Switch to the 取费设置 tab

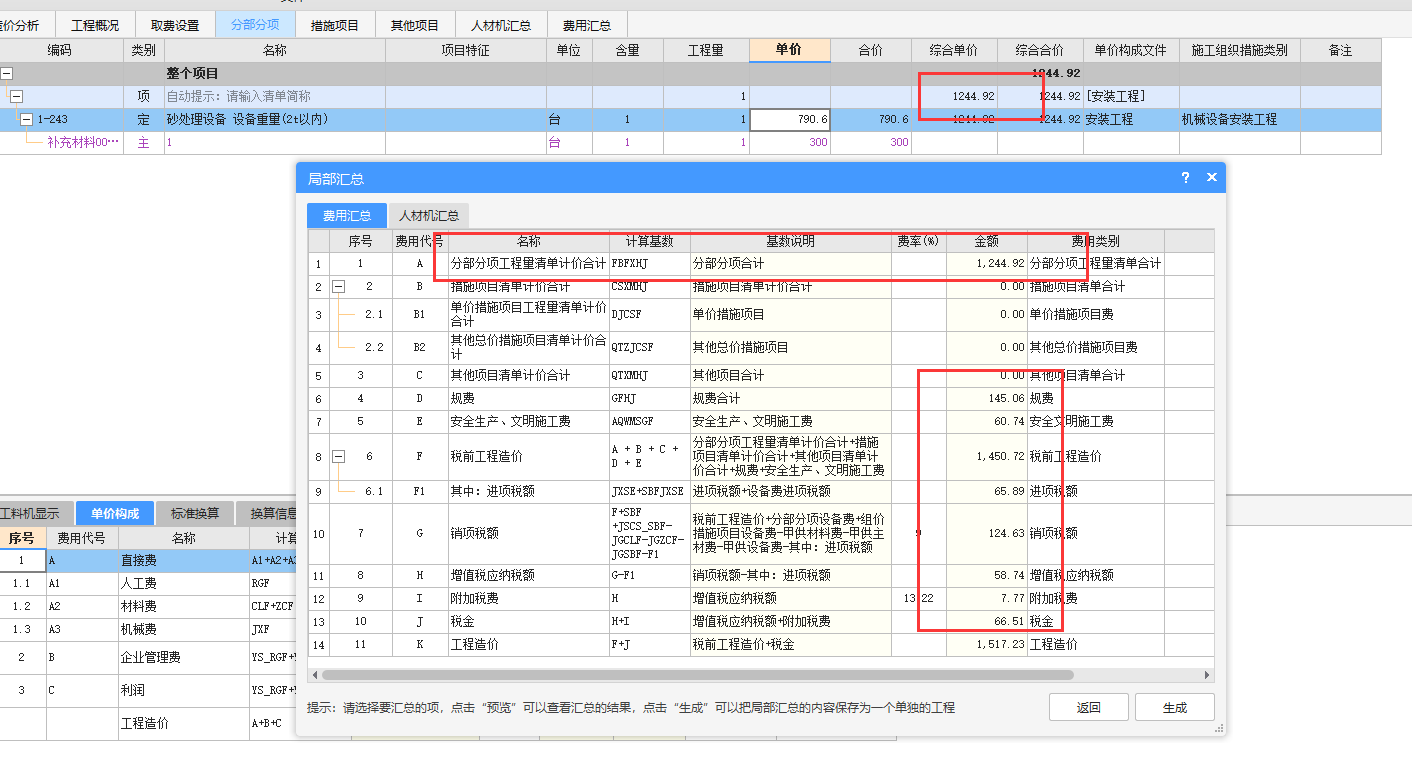click(x=174, y=25)
